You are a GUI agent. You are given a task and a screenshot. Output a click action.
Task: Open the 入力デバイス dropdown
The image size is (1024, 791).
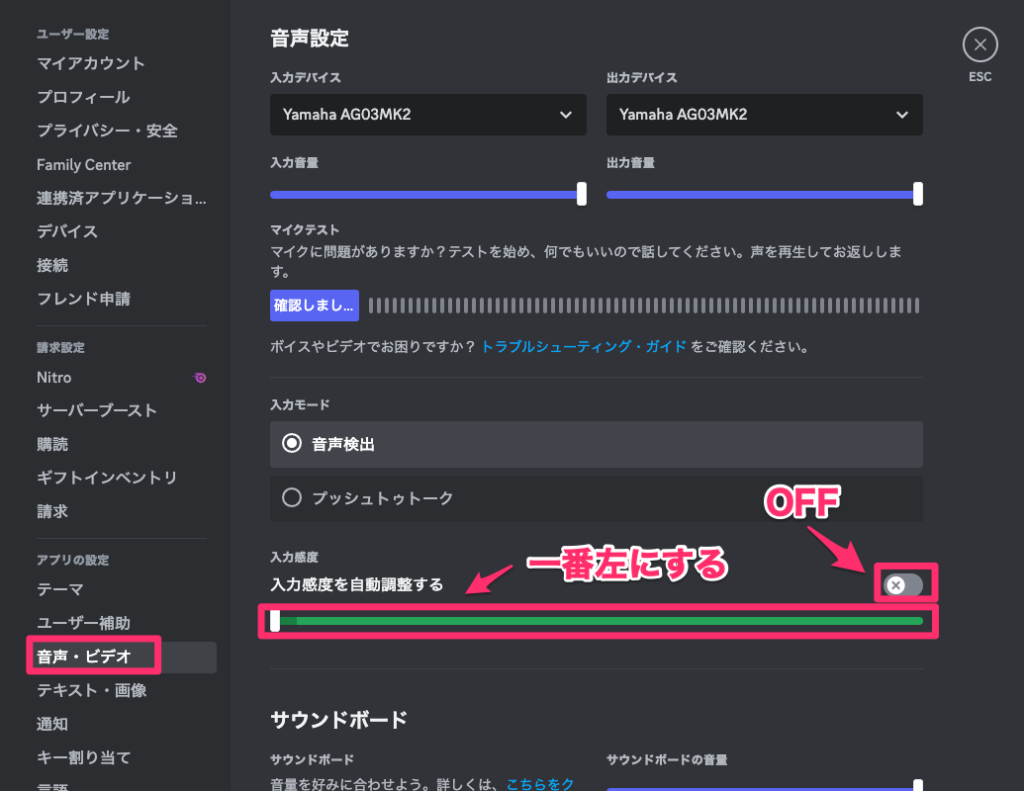coord(427,114)
